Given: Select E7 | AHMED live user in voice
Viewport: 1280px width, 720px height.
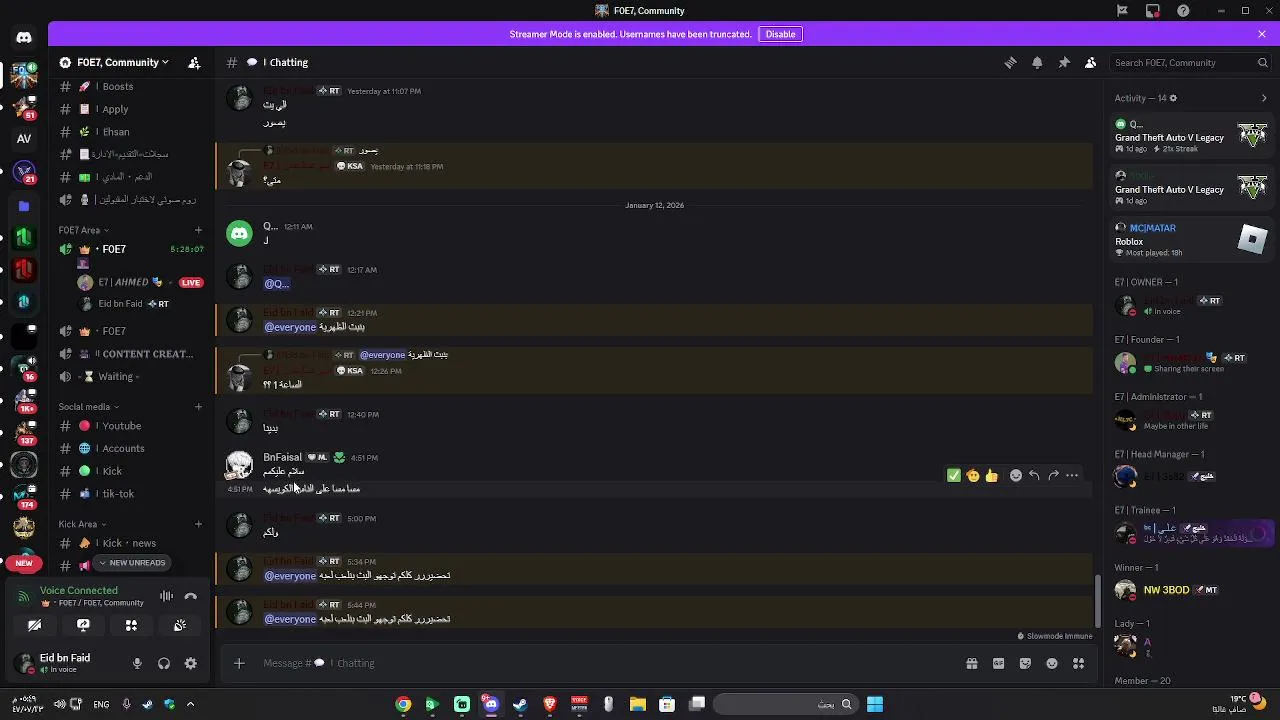Looking at the screenshot, I should coord(140,283).
